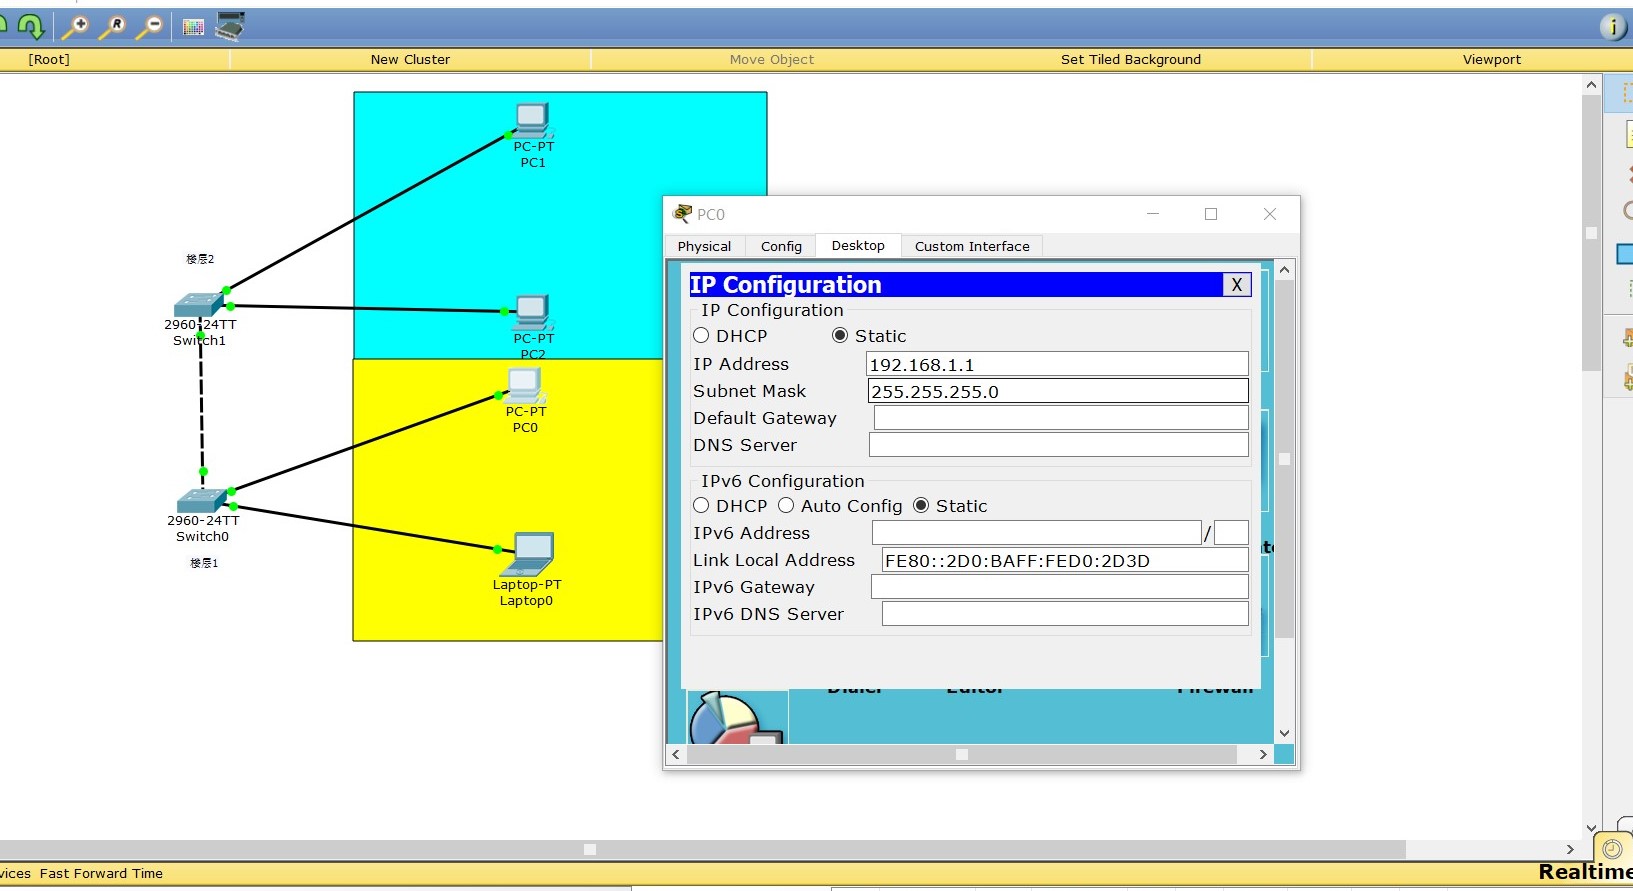Click the Default Gateway input field
The image size is (1633, 891).
point(1061,418)
